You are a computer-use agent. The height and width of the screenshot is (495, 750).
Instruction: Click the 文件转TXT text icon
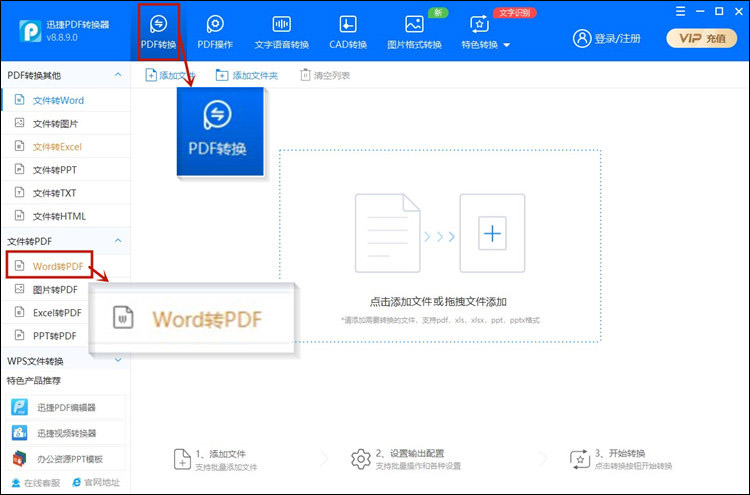pyautogui.click(x=20, y=192)
